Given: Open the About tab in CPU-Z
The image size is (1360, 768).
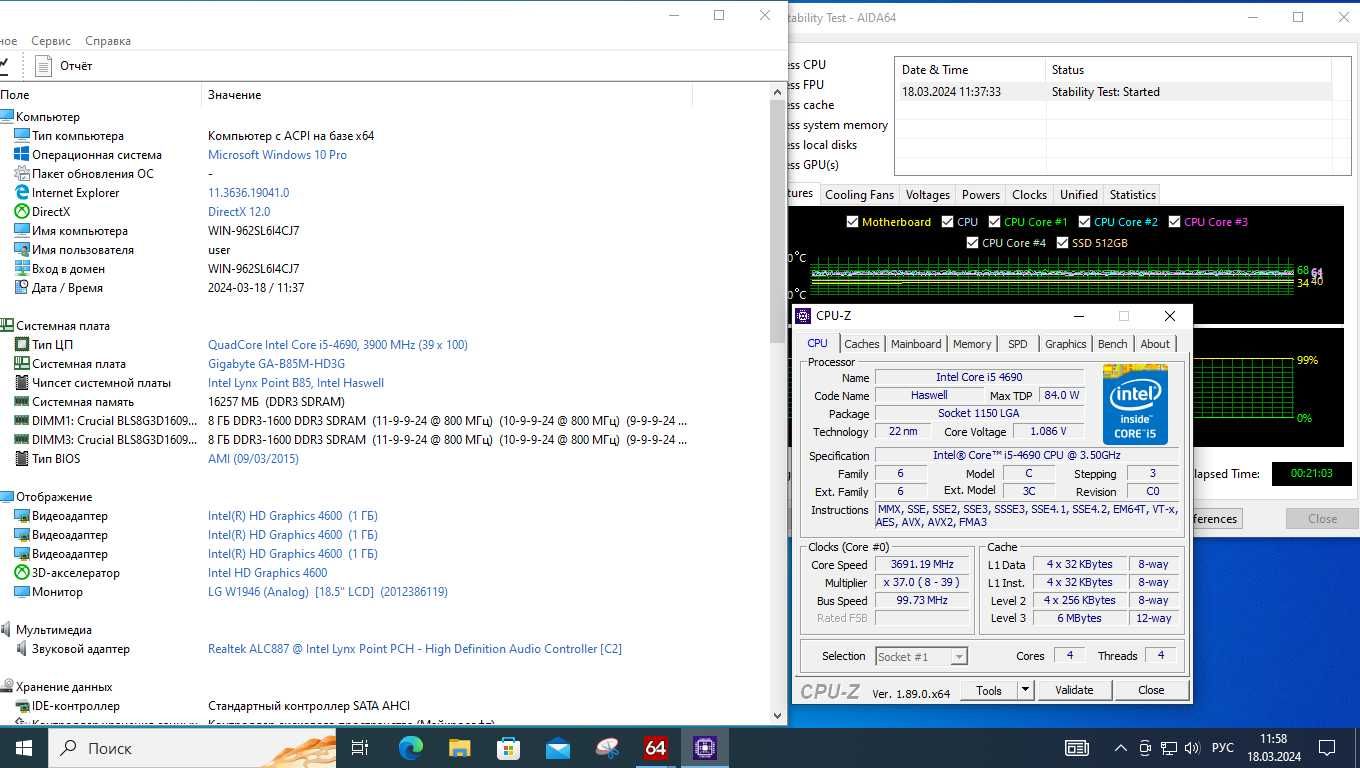Looking at the screenshot, I should (x=1155, y=344).
